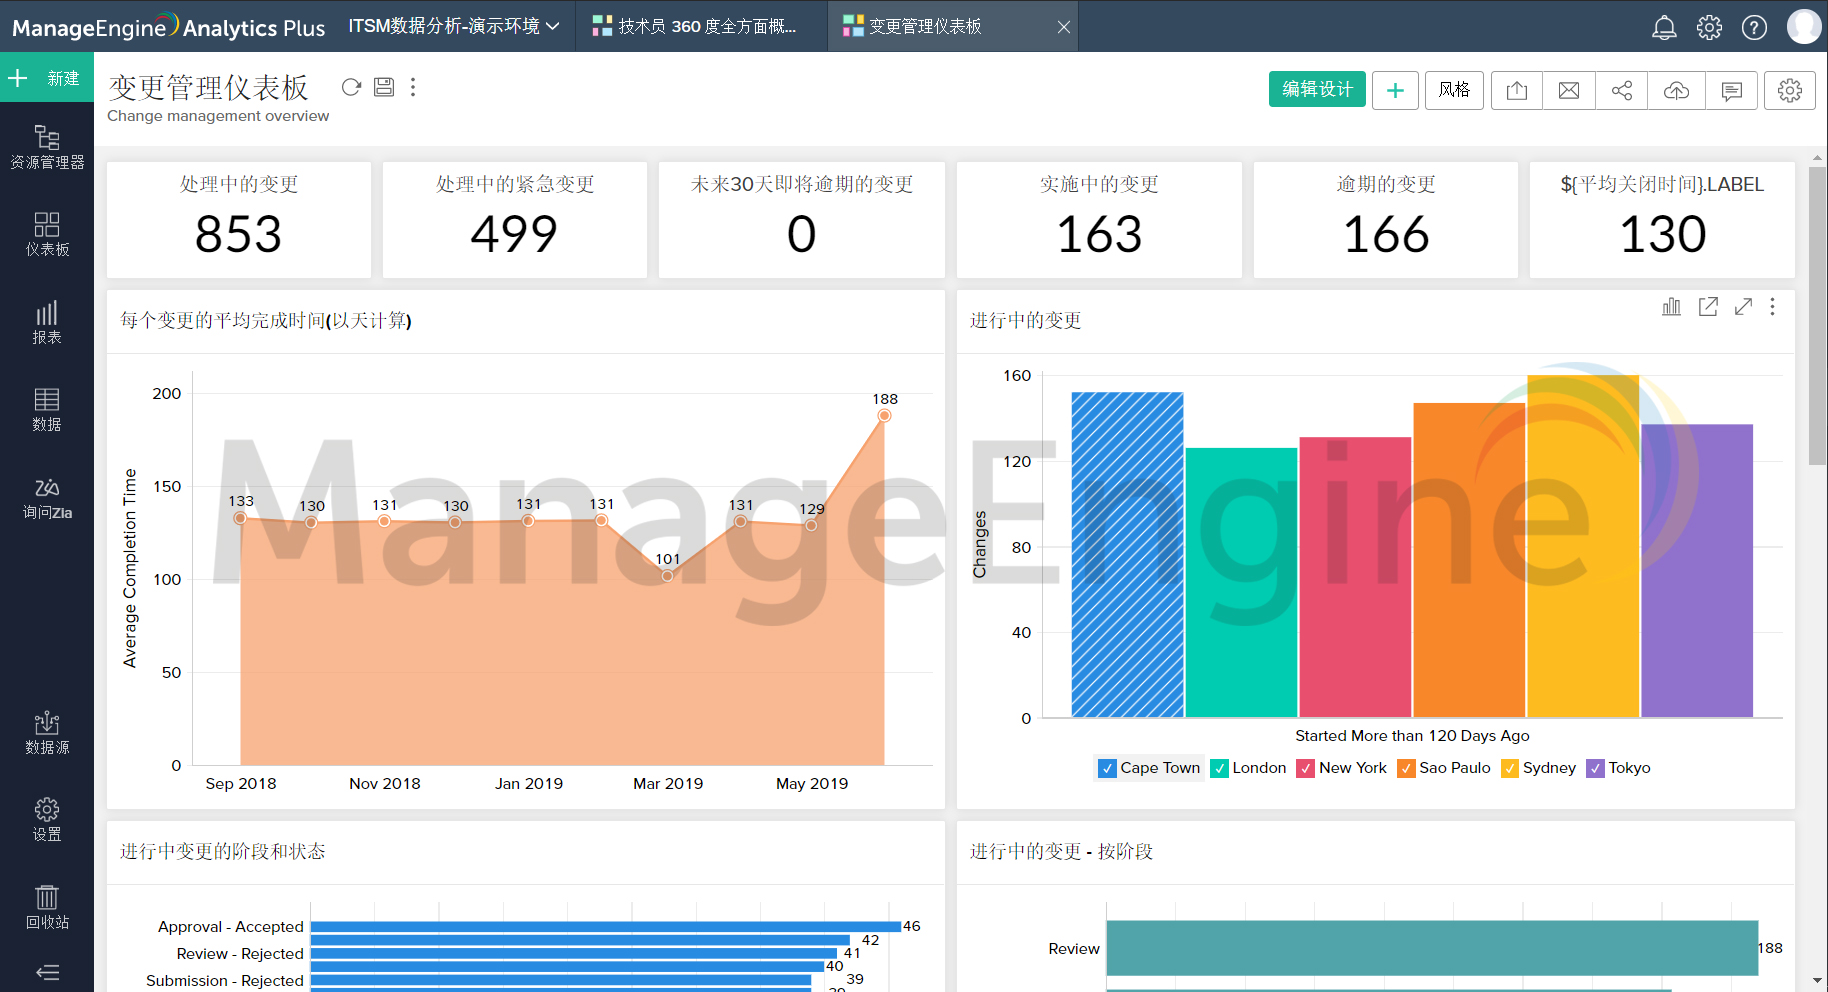
Task: Open the top-bar settings gear
Action: [1709, 28]
